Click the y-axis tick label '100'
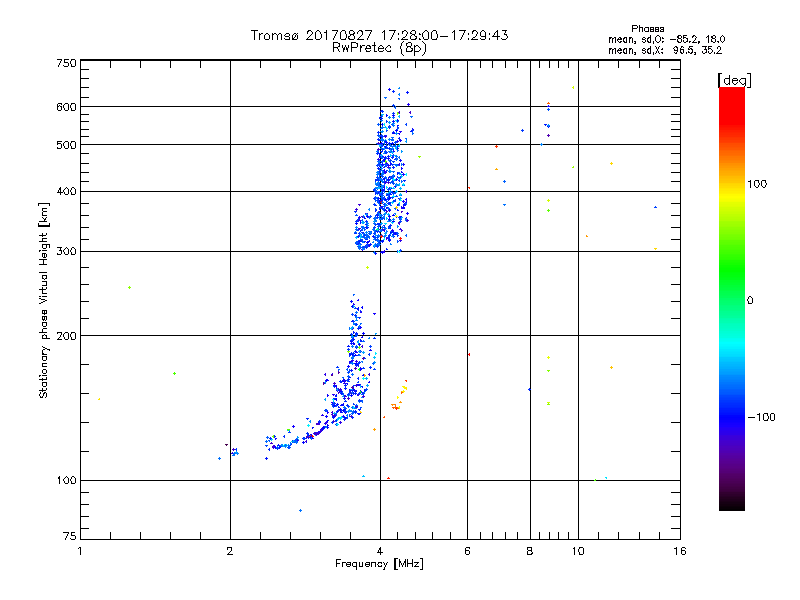Viewport: 800px width, 600px height. tap(66, 480)
